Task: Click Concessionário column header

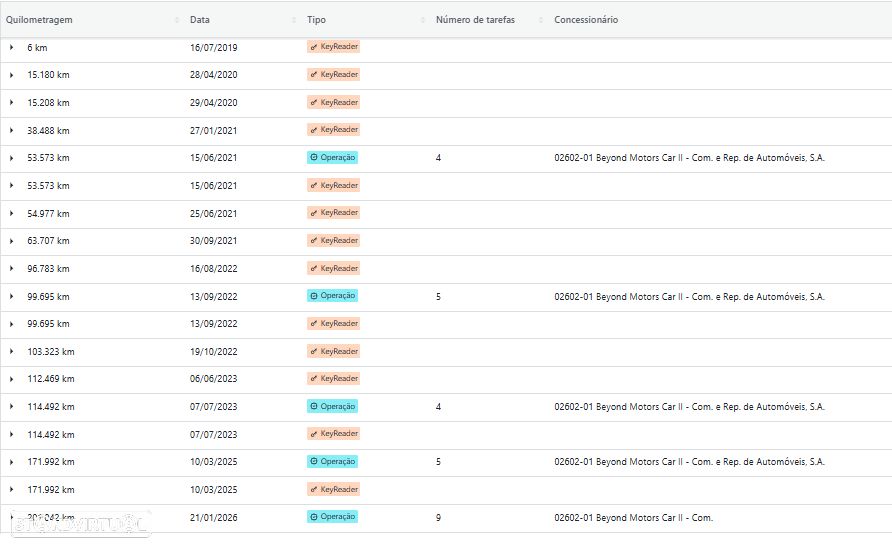Action: click(x=586, y=20)
